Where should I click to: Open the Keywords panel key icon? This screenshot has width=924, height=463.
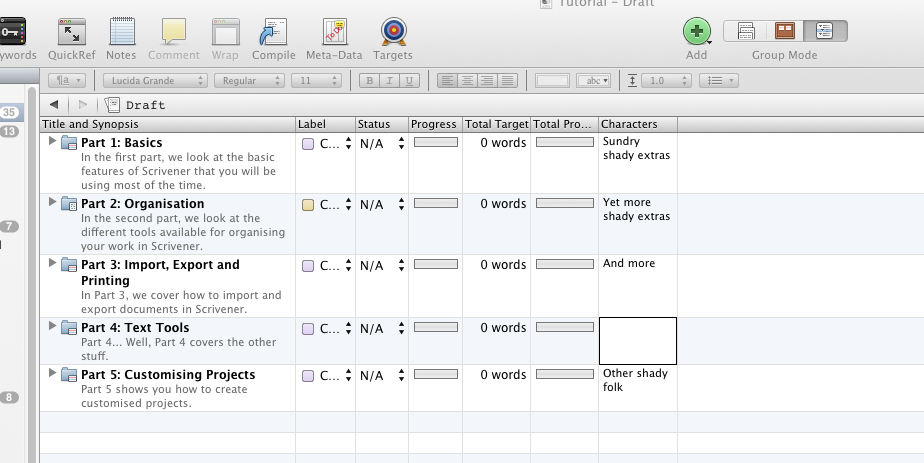point(12,32)
